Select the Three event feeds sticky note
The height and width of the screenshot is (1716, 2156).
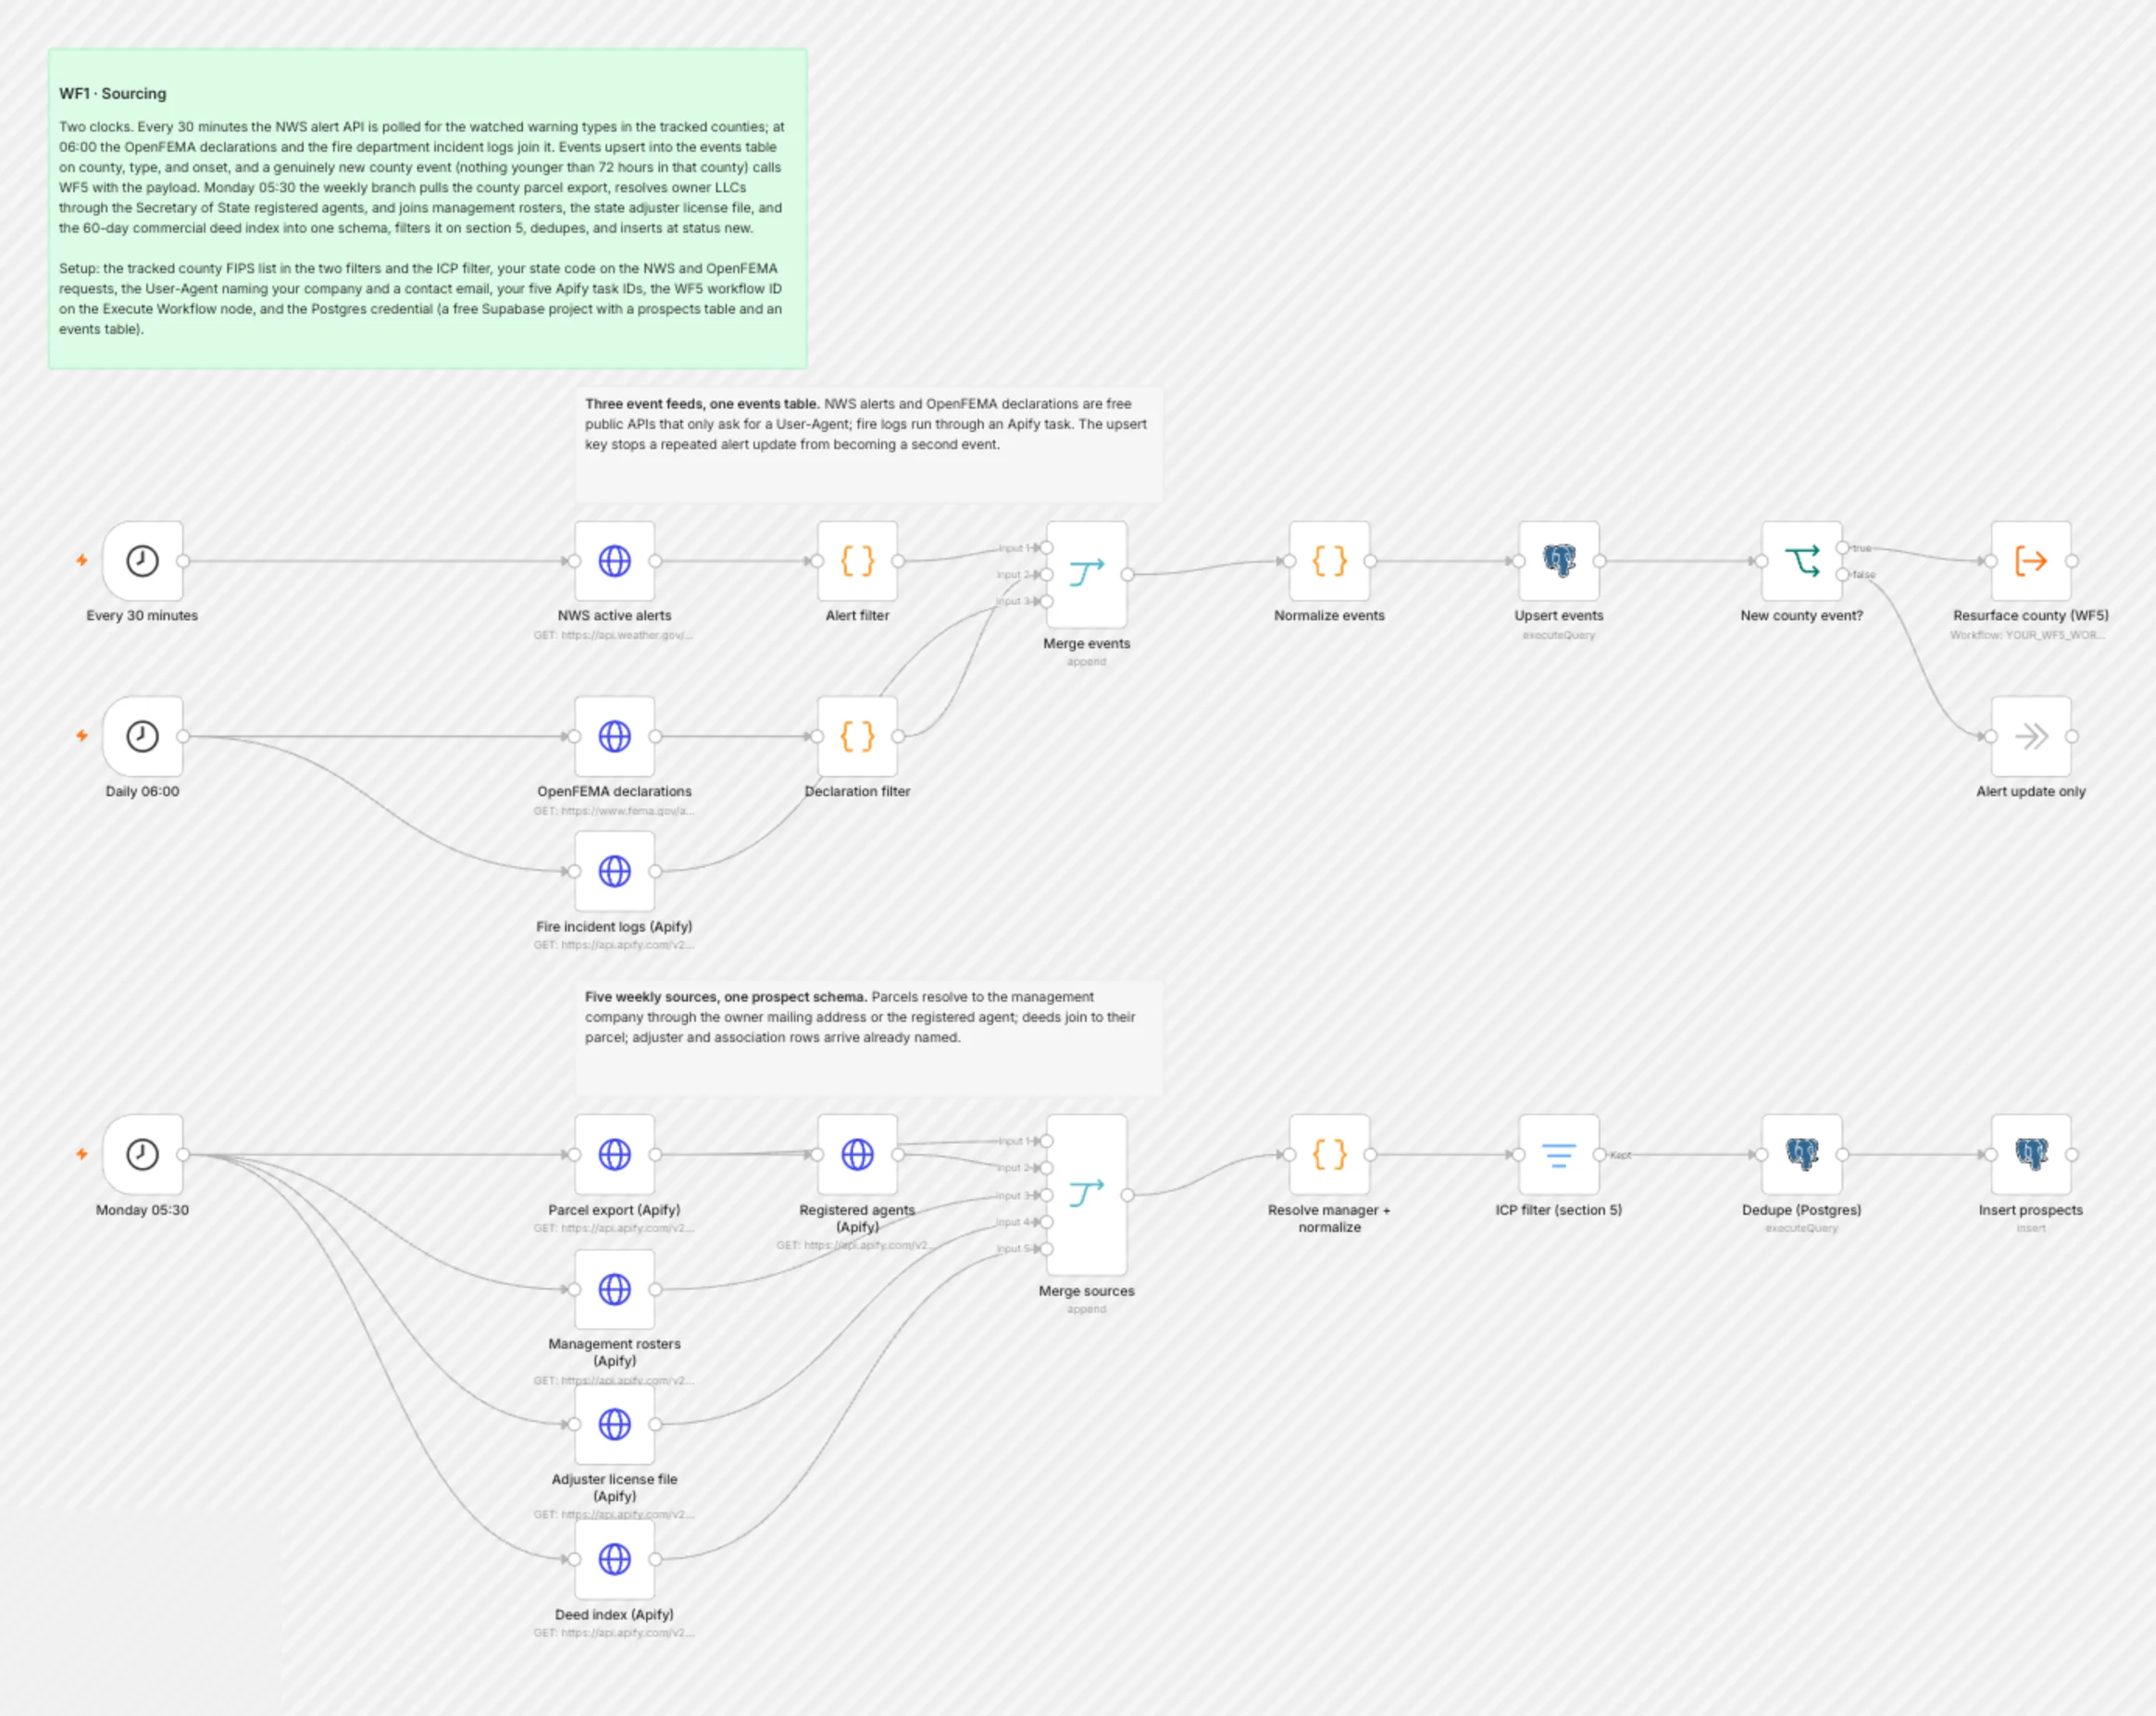[868, 444]
